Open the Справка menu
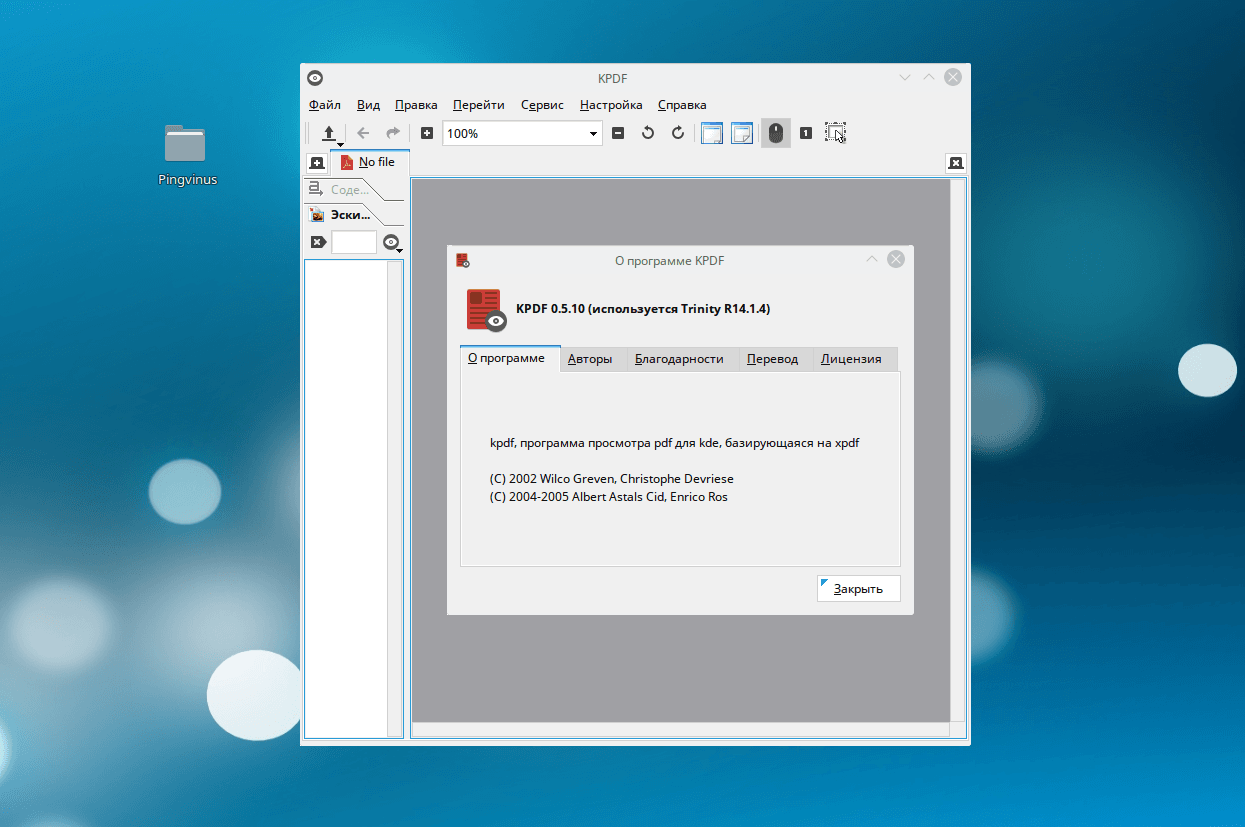The image size is (1245, 827). (x=682, y=105)
